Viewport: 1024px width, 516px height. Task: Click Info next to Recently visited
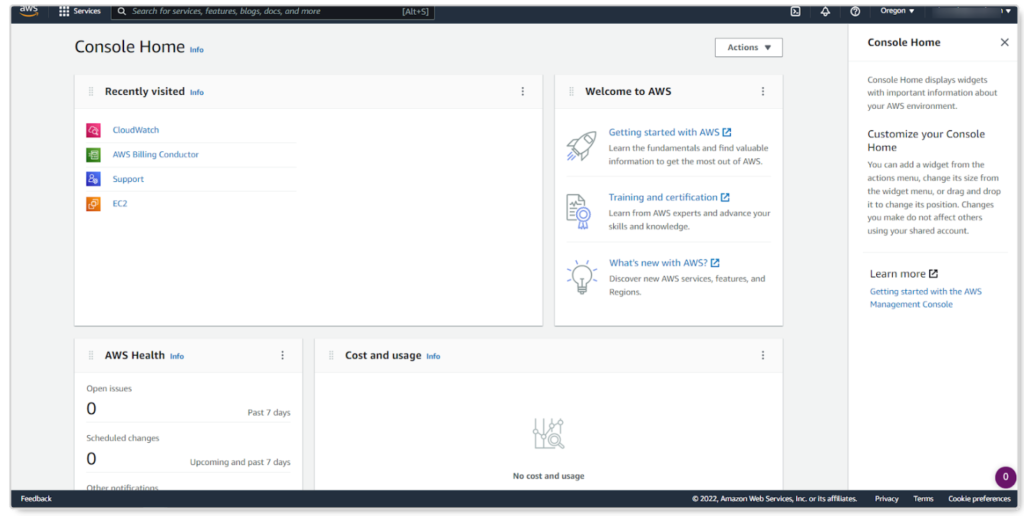click(197, 93)
